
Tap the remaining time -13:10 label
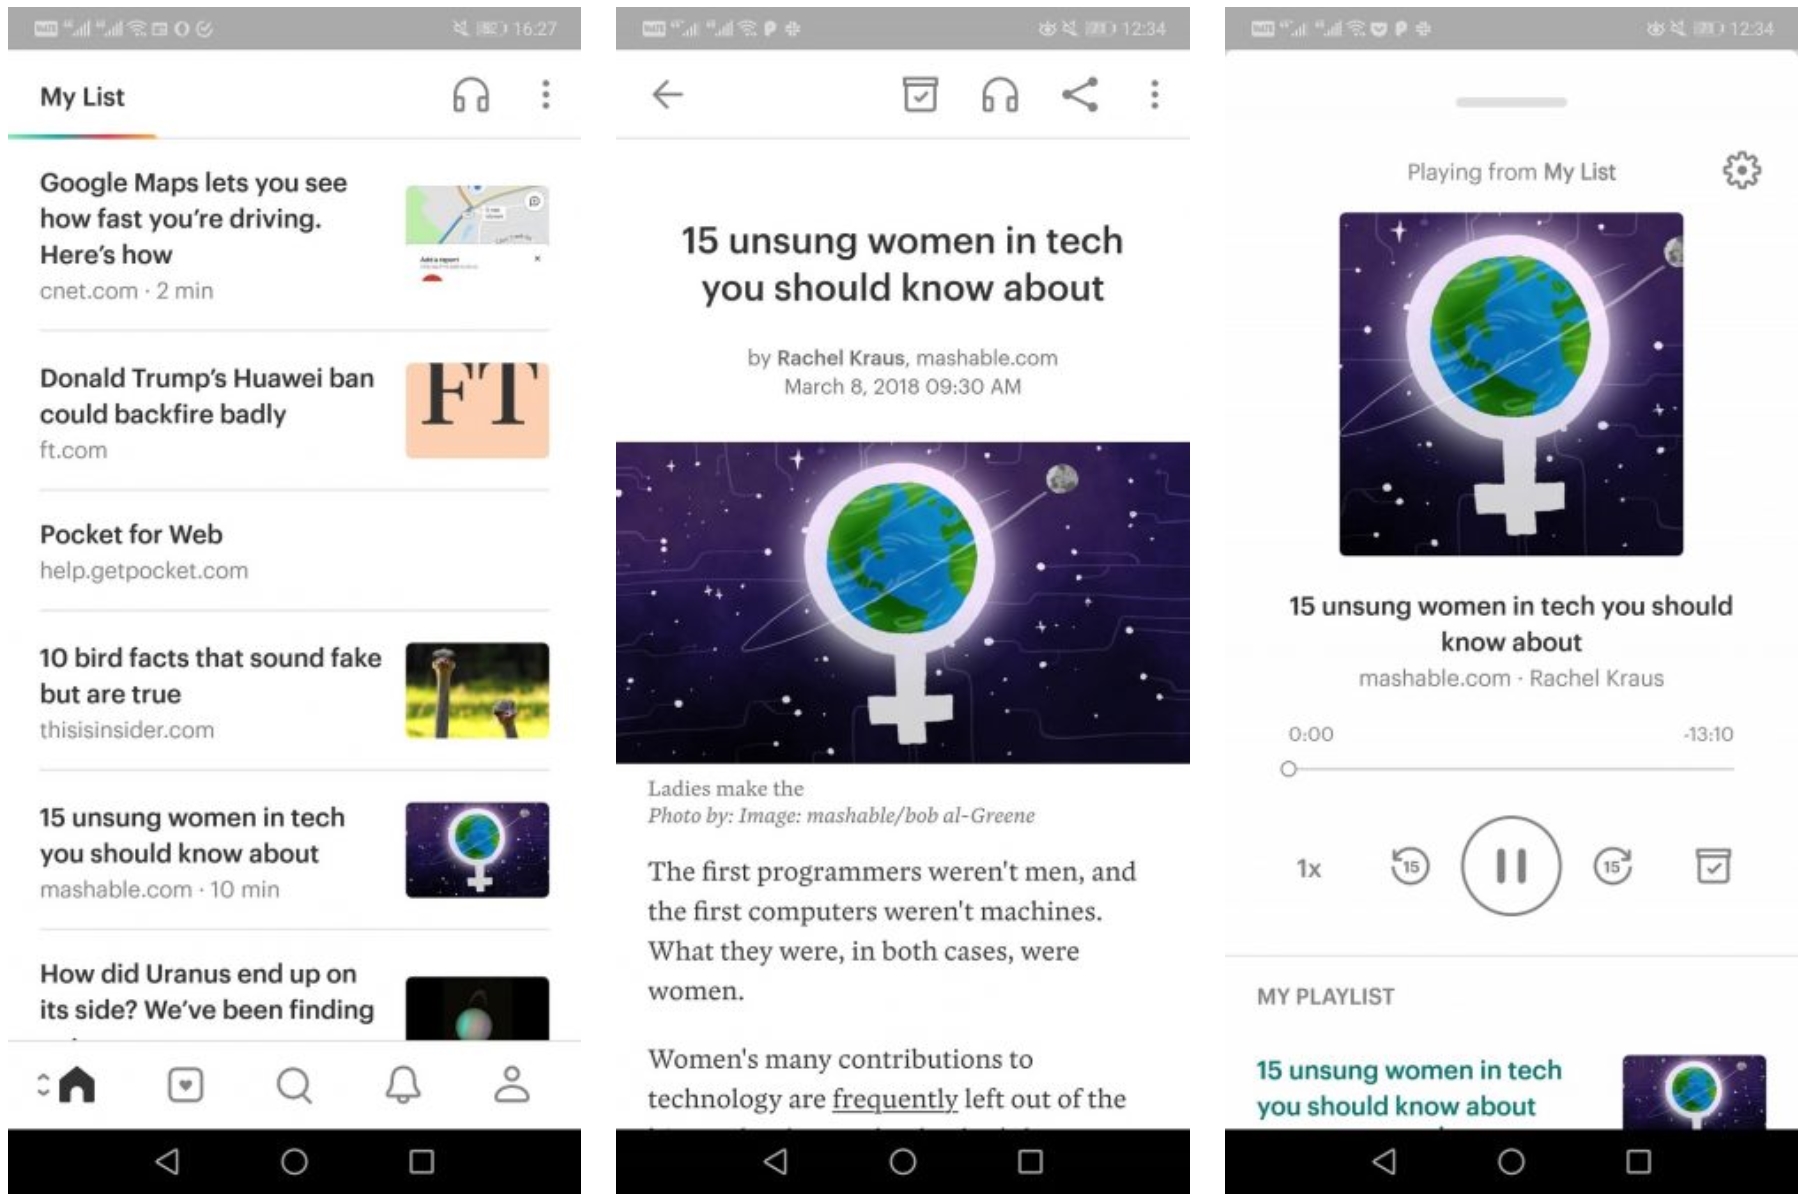pyautogui.click(x=1708, y=734)
